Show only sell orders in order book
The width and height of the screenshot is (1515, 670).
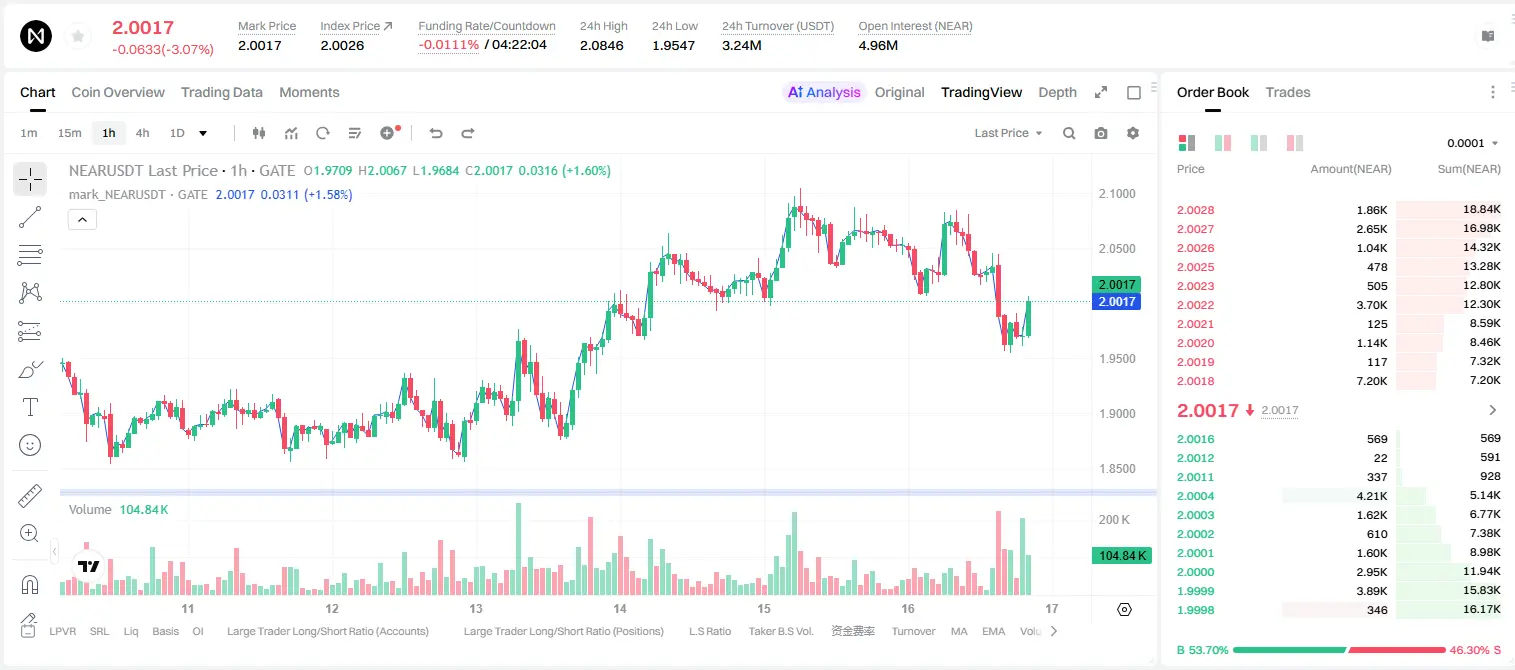(1294, 143)
